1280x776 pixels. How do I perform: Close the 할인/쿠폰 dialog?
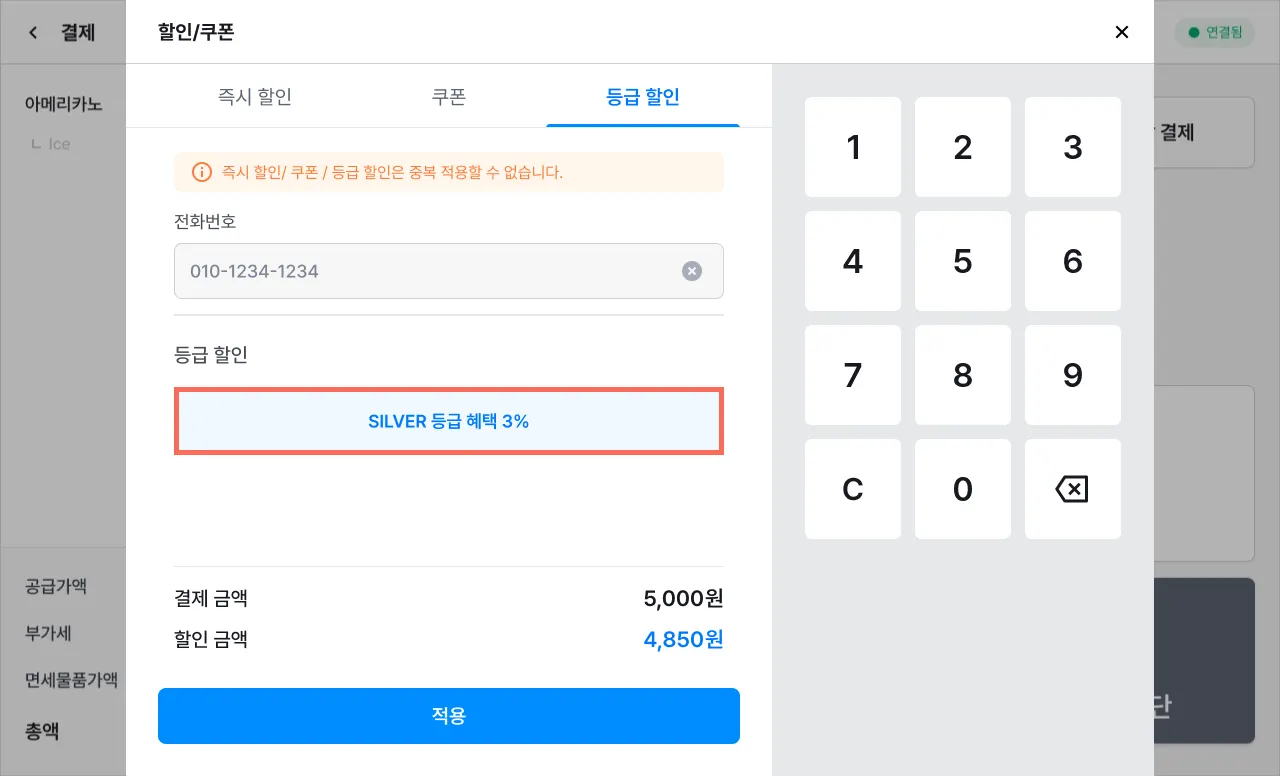pyautogui.click(x=1122, y=32)
